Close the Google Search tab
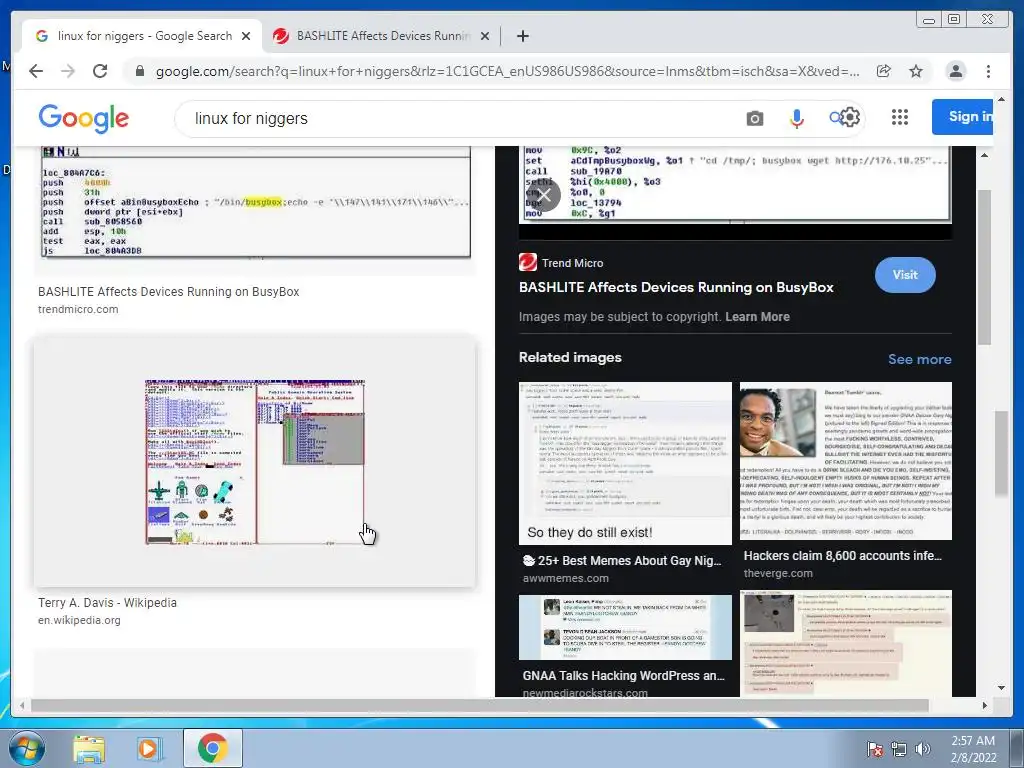1024x768 pixels. click(x=246, y=36)
